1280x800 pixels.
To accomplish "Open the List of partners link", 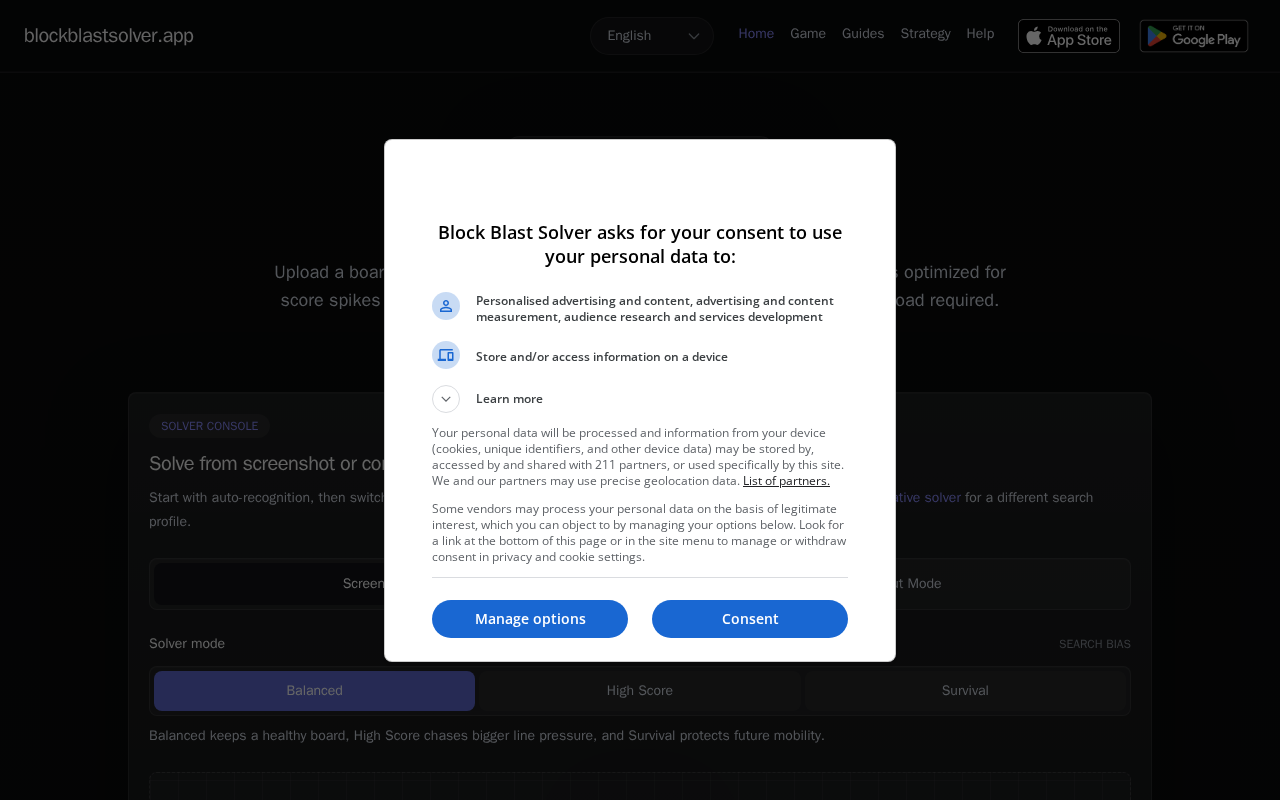I will click(786, 481).
